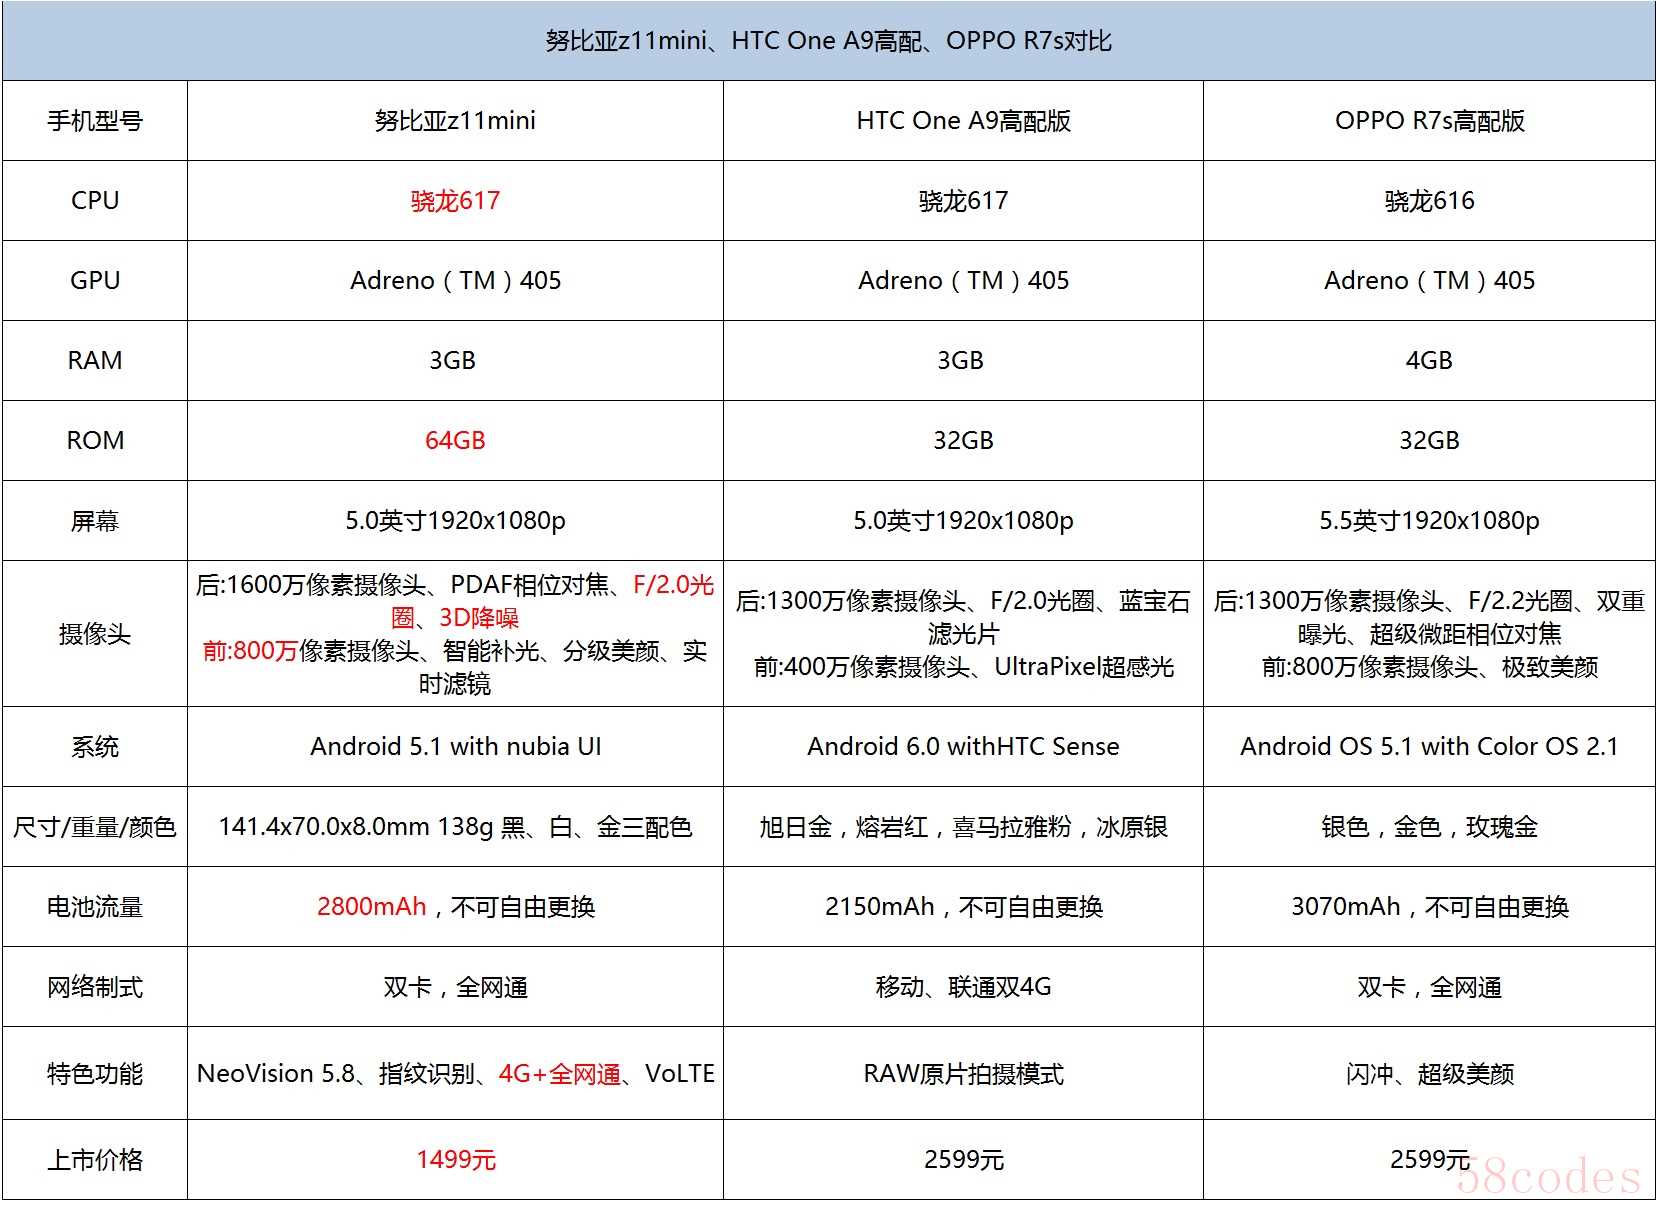Image resolution: width=1656 pixels, height=1206 pixels.
Task: Click the red 骁龙617 CPU cell
Action: [455, 201]
